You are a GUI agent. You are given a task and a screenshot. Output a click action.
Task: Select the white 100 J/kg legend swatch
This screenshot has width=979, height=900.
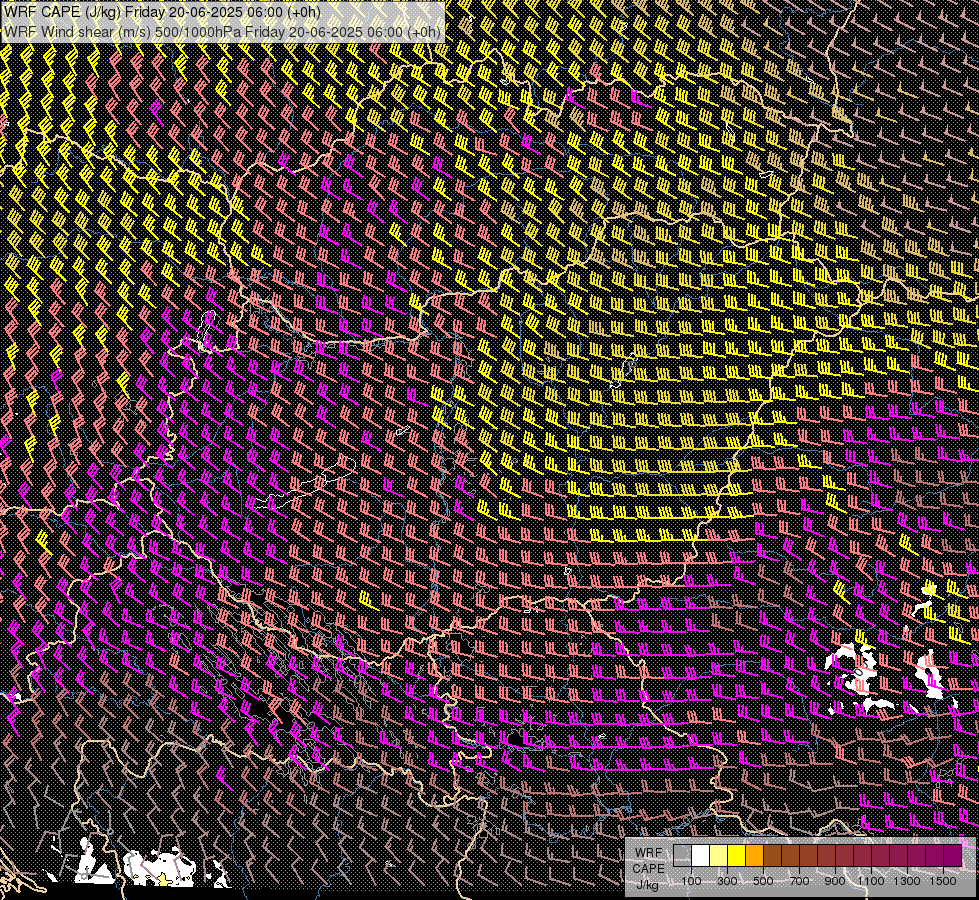click(x=701, y=856)
